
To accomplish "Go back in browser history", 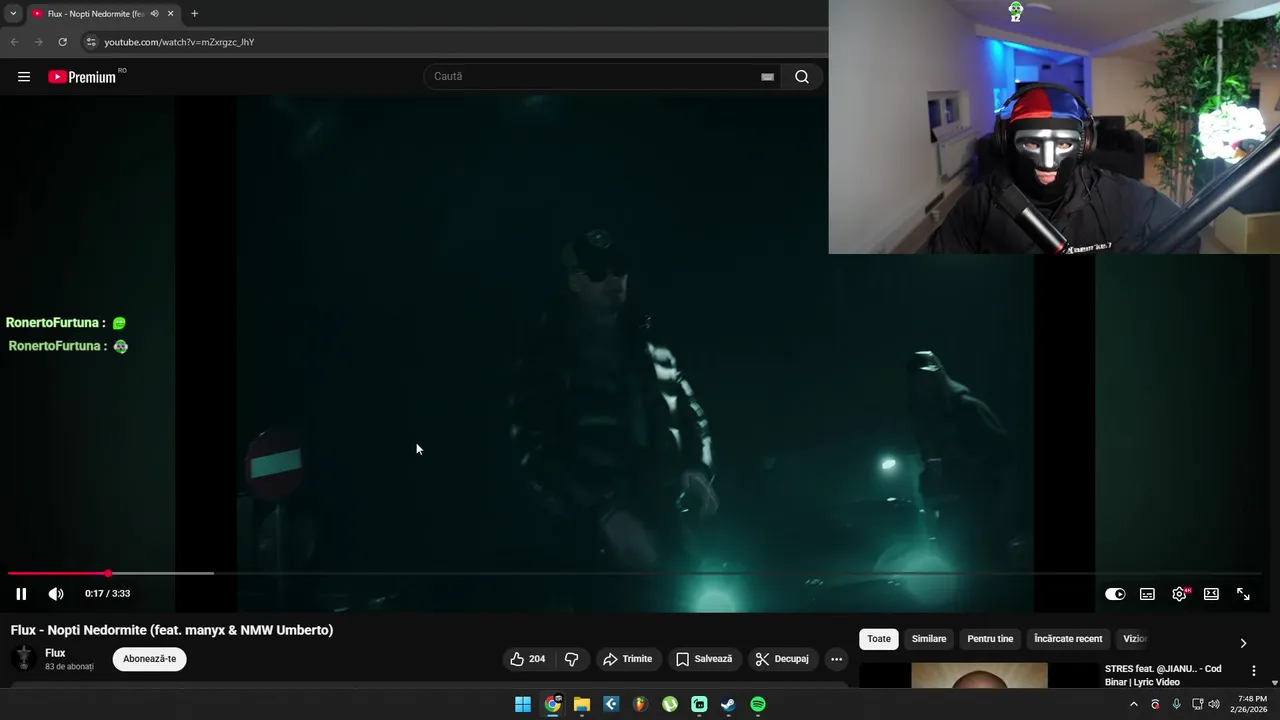I will [x=14, y=42].
